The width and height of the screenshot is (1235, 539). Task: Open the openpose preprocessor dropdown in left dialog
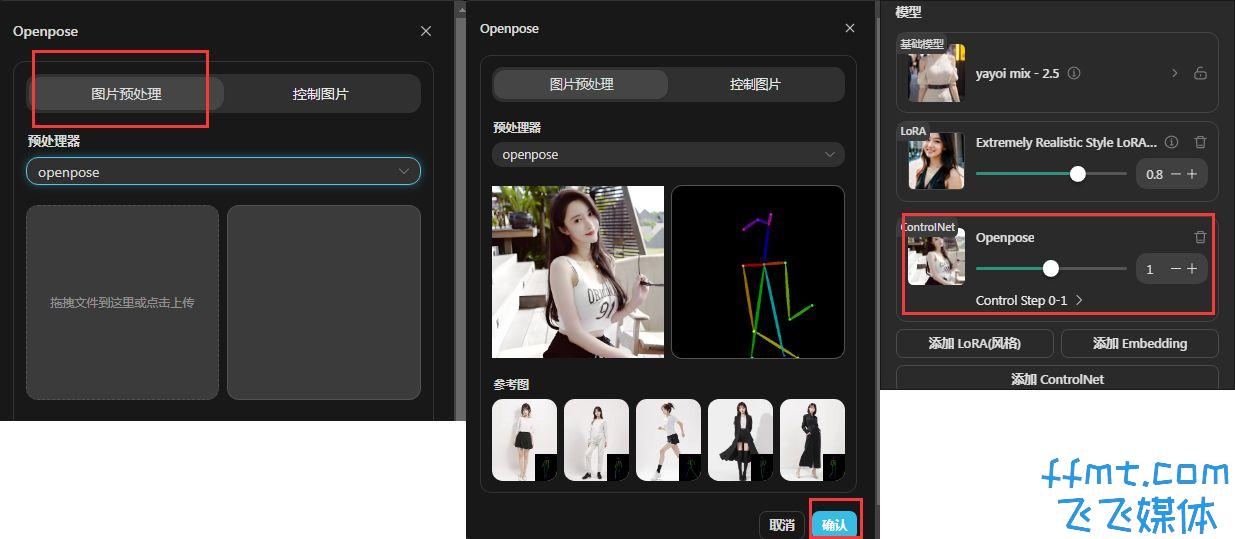pos(223,172)
